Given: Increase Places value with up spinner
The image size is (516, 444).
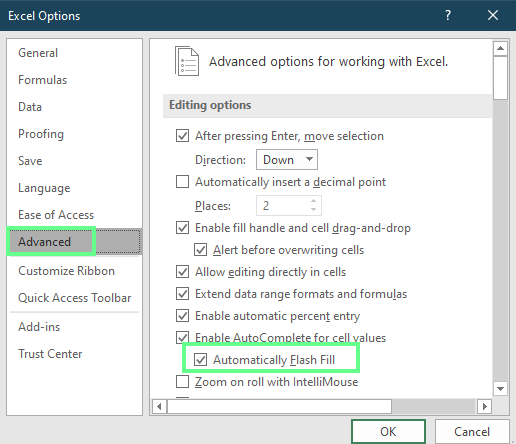Looking at the screenshot, I should click(313, 201).
